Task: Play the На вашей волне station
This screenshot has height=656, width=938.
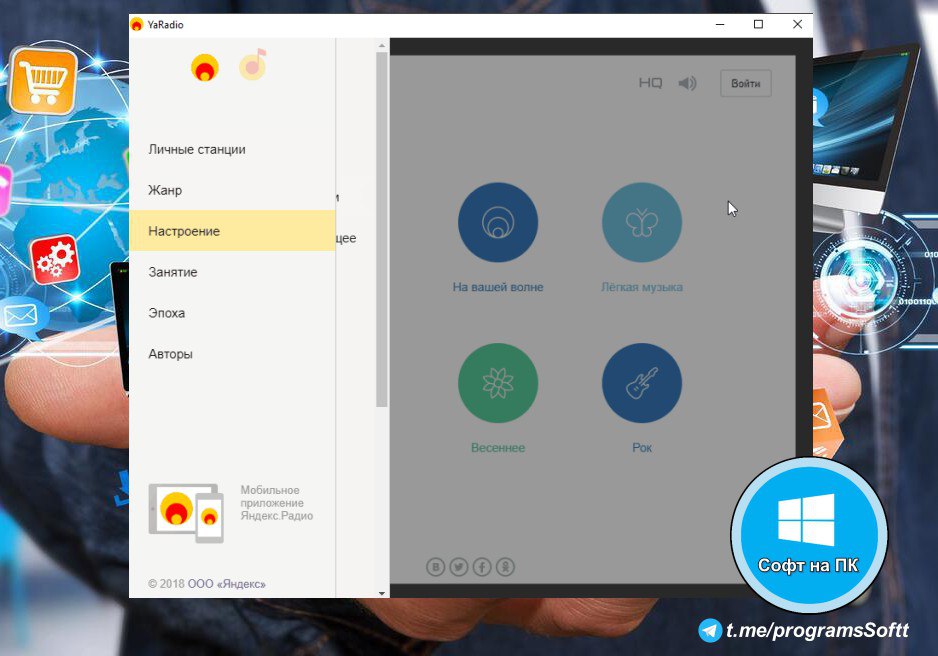Action: 497,222
